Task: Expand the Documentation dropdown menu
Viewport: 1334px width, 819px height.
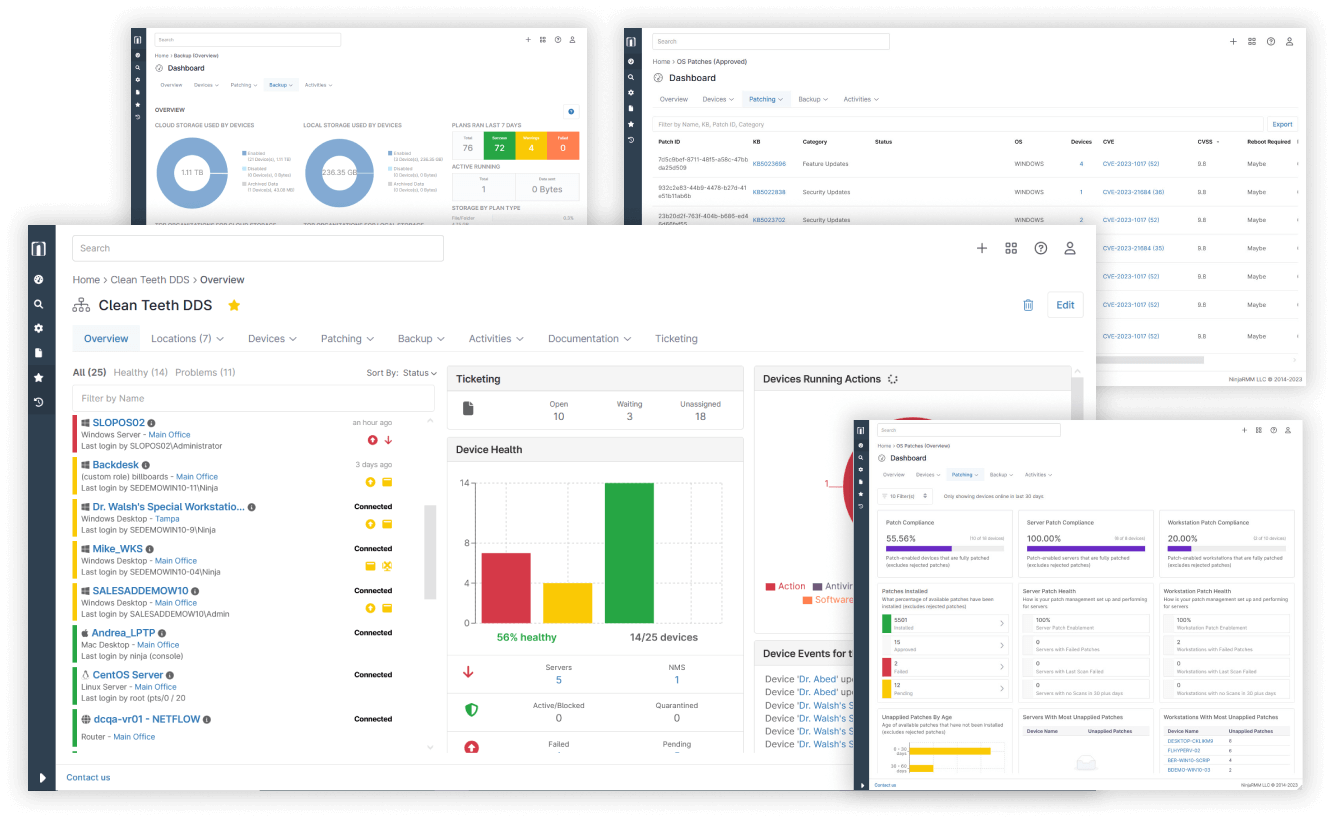Action: click(589, 339)
